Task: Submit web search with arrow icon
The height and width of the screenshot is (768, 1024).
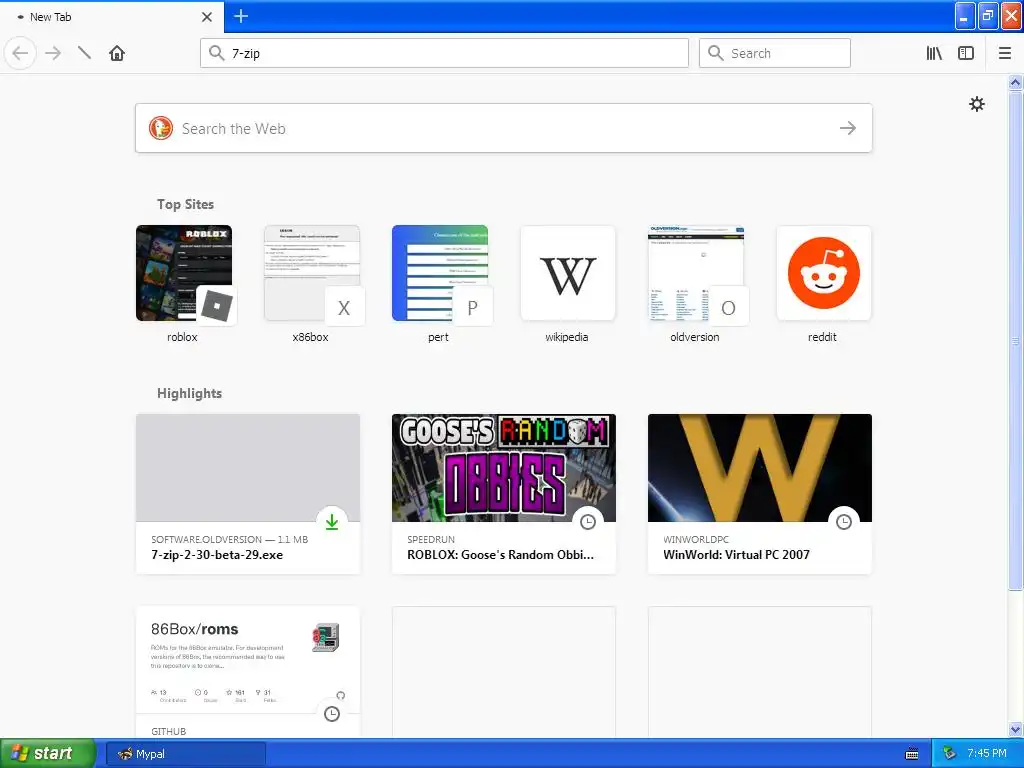Action: click(848, 128)
